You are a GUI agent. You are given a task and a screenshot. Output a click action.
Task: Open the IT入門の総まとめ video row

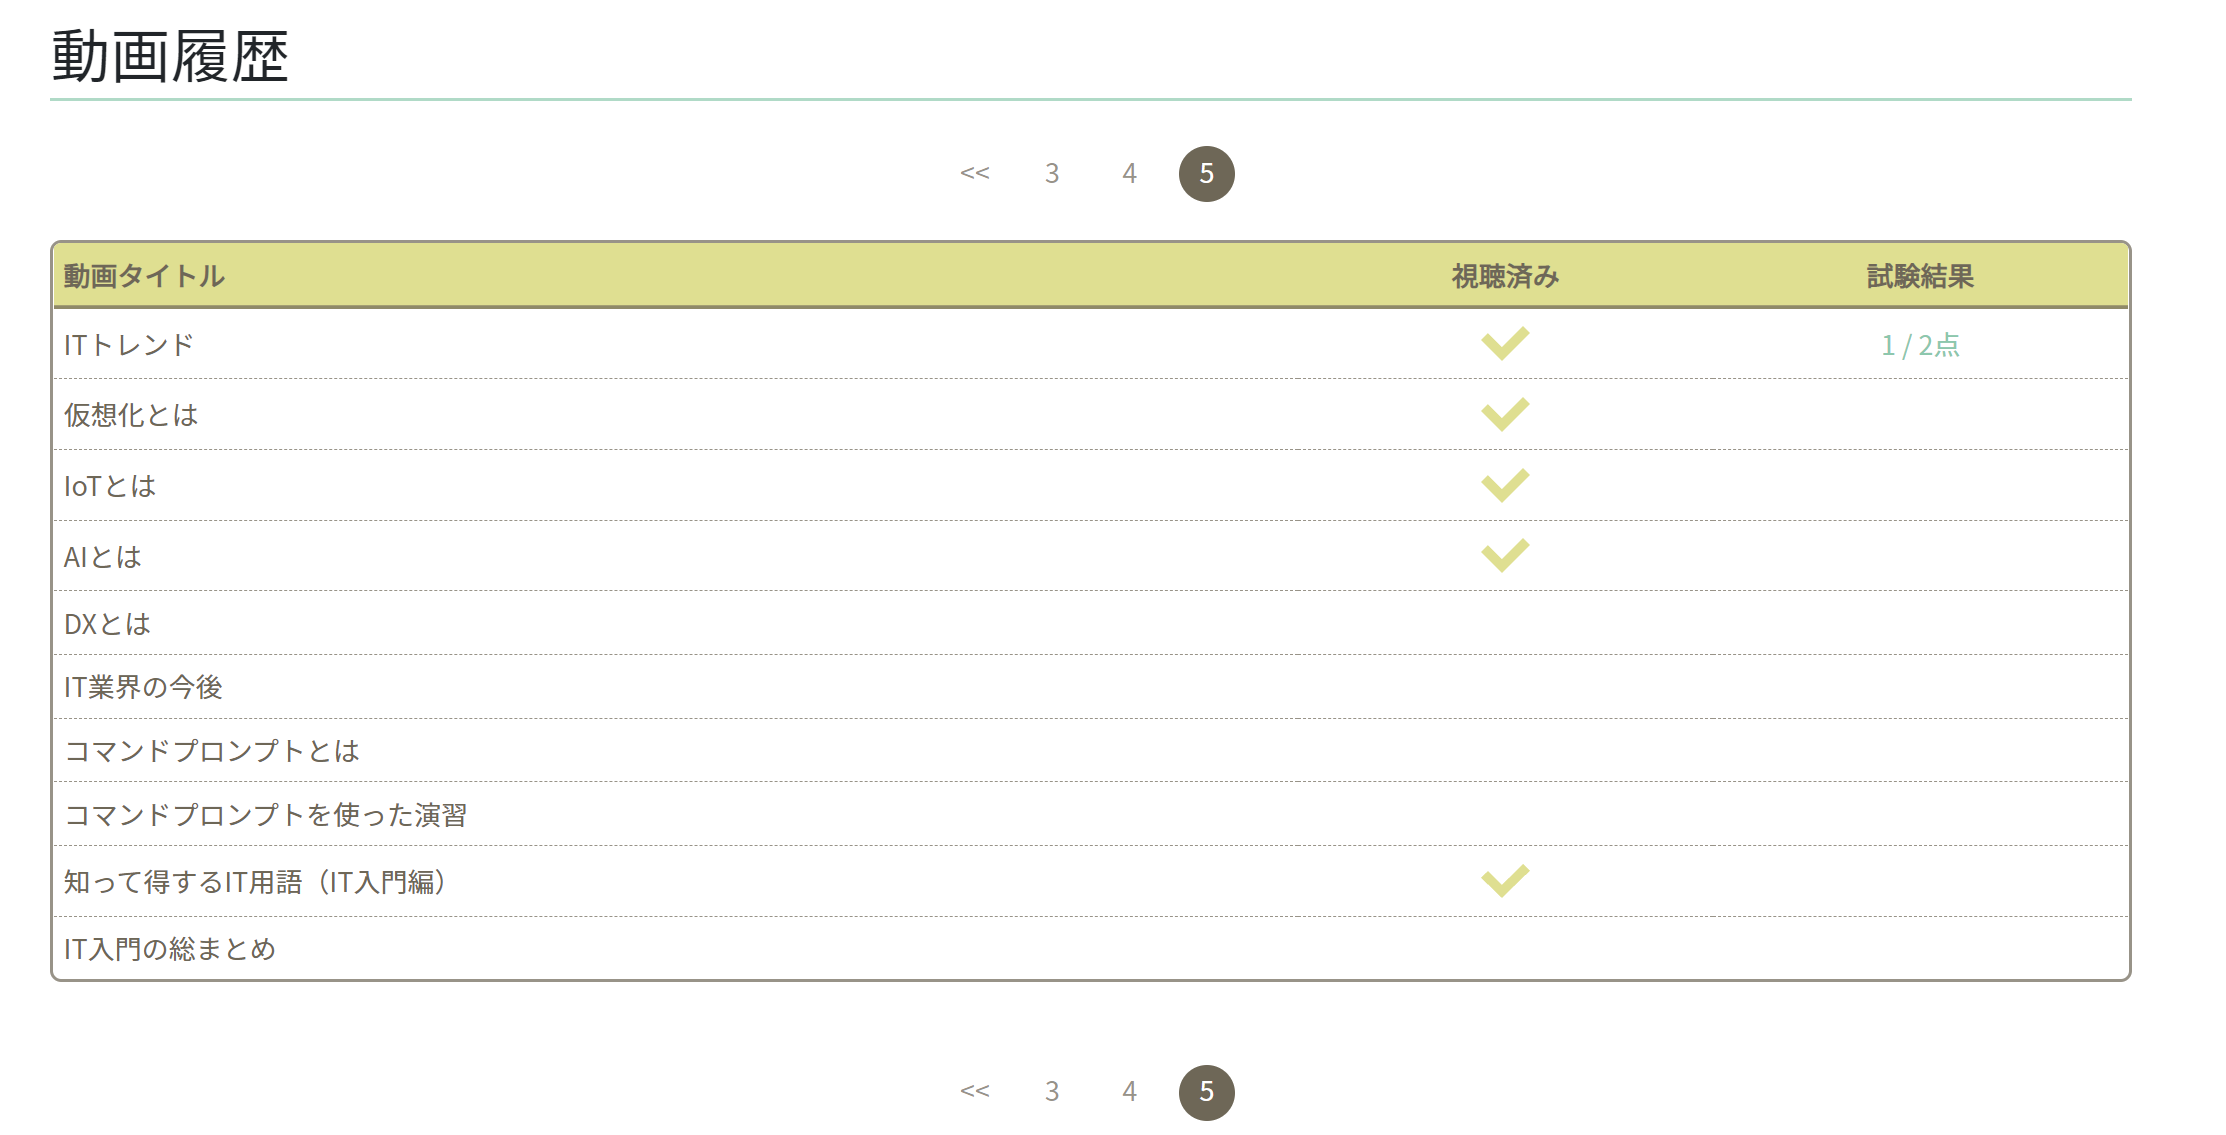pyautogui.click(x=170, y=949)
